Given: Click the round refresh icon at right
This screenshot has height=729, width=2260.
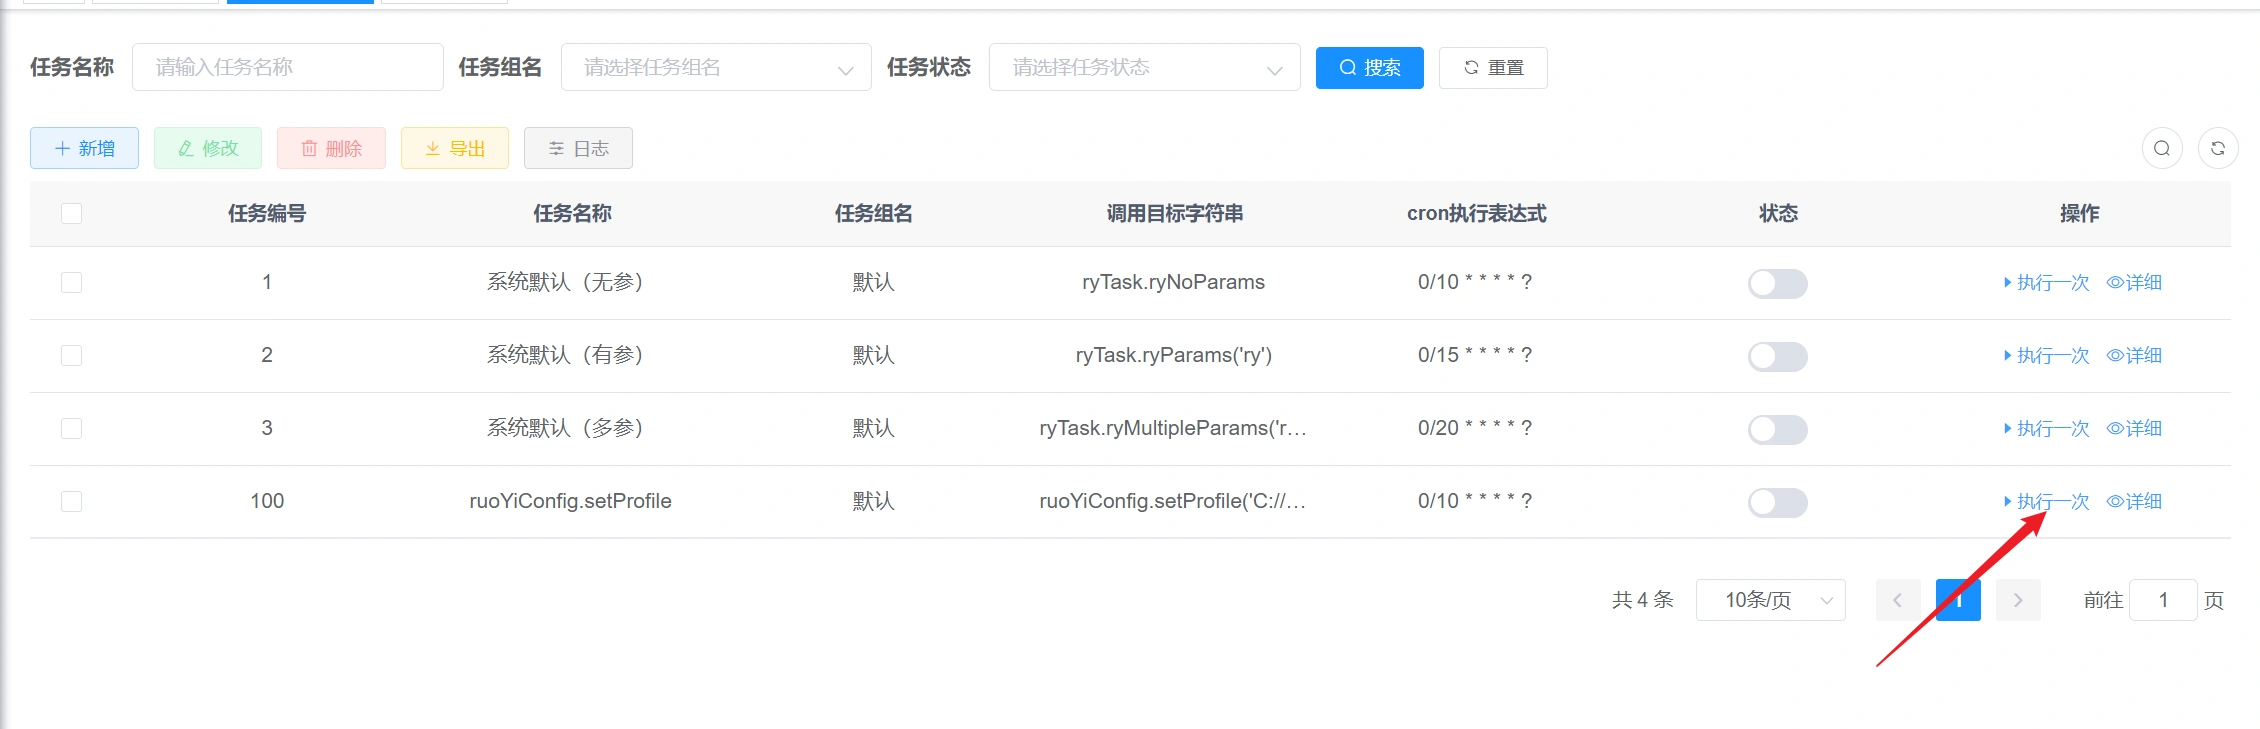Looking at the screenshot, I should (2217, 149).
